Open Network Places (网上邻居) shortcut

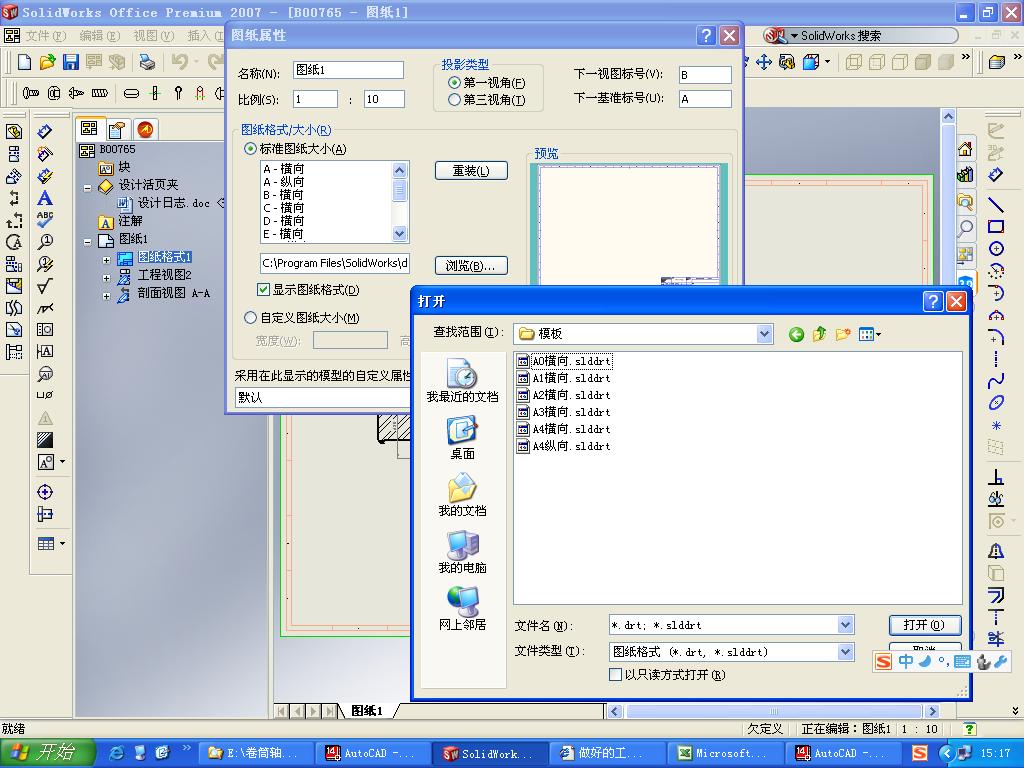pos(462,609)
